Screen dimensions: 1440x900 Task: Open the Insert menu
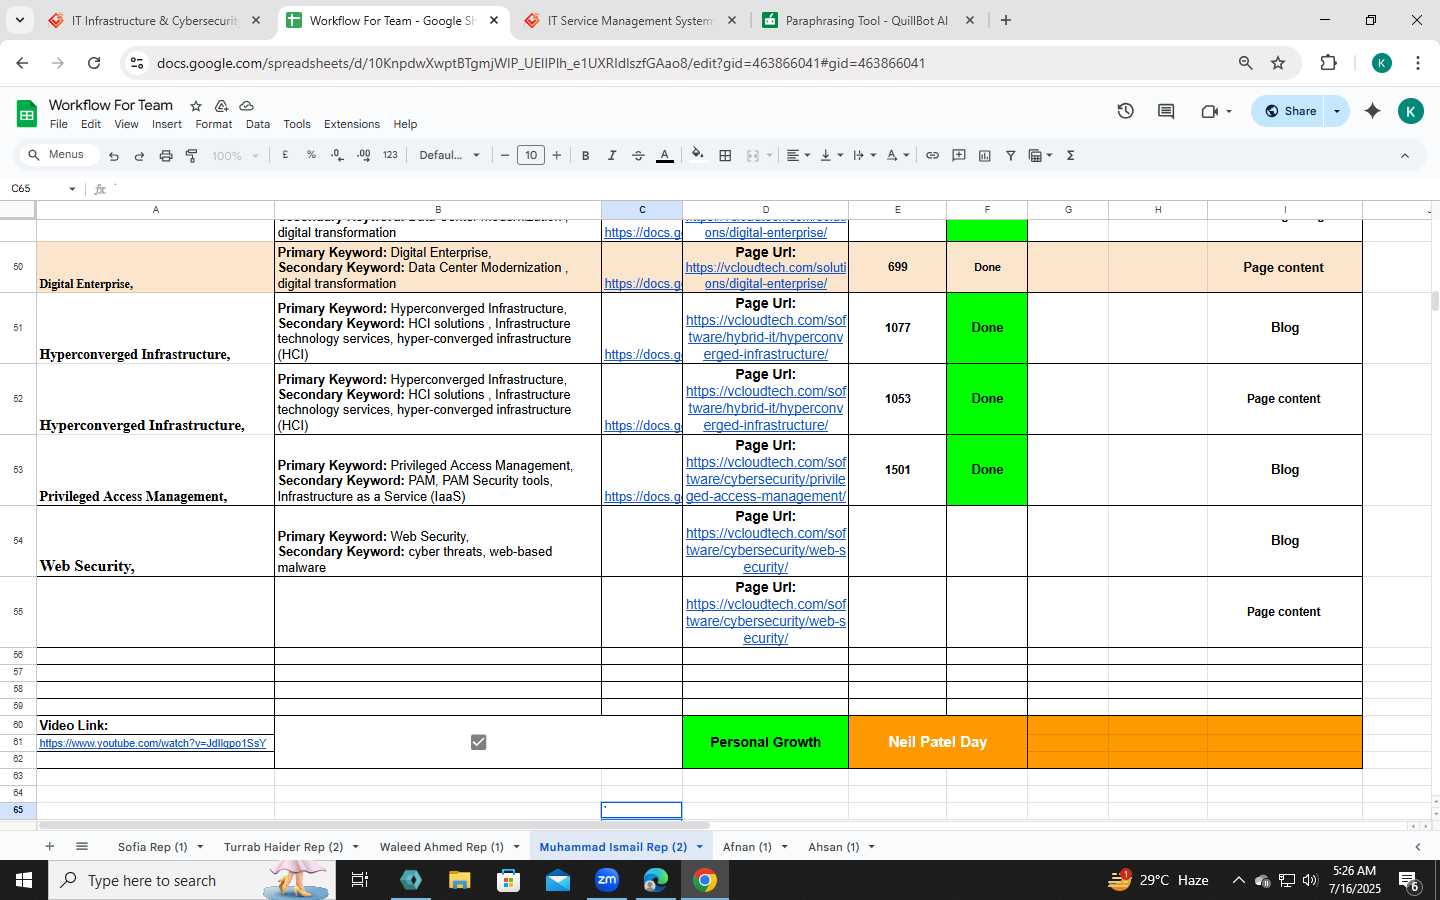167,124
